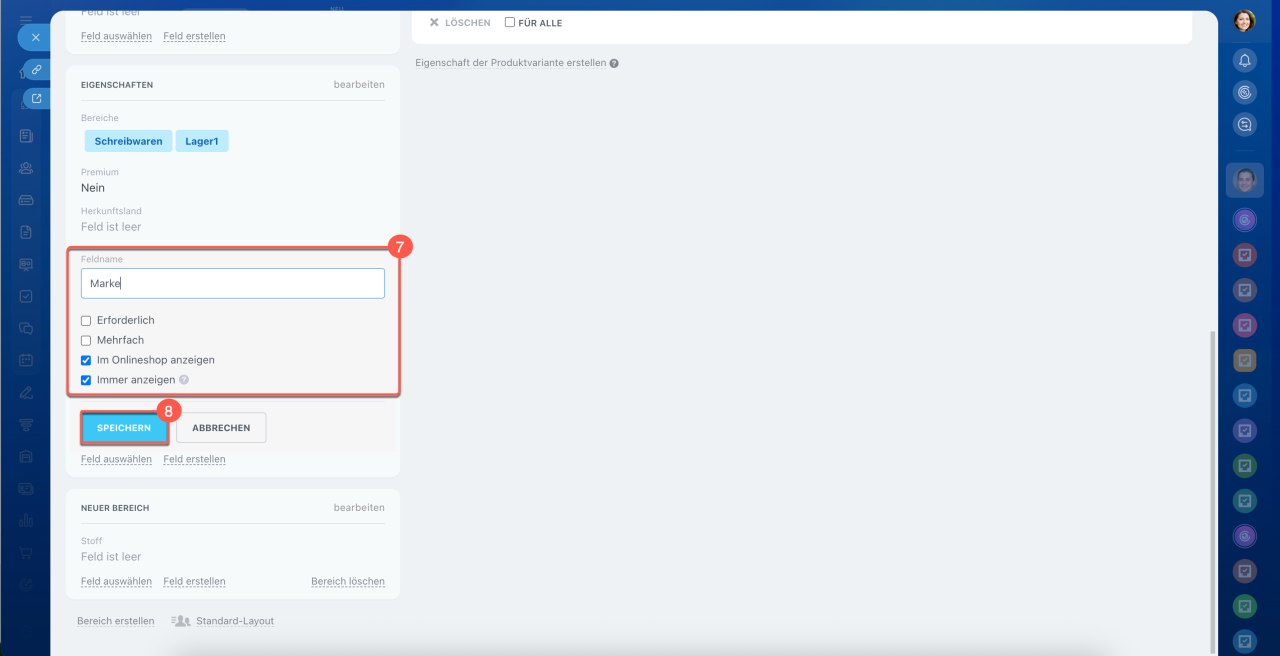
Task: Click inside the Feldname input field
Action: 232,283
